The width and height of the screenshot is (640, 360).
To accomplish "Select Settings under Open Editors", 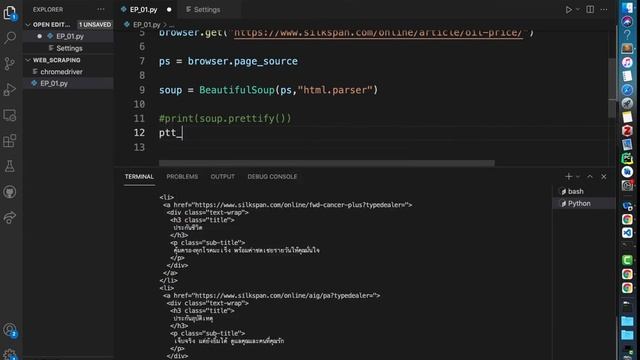I will pos(69,48).
